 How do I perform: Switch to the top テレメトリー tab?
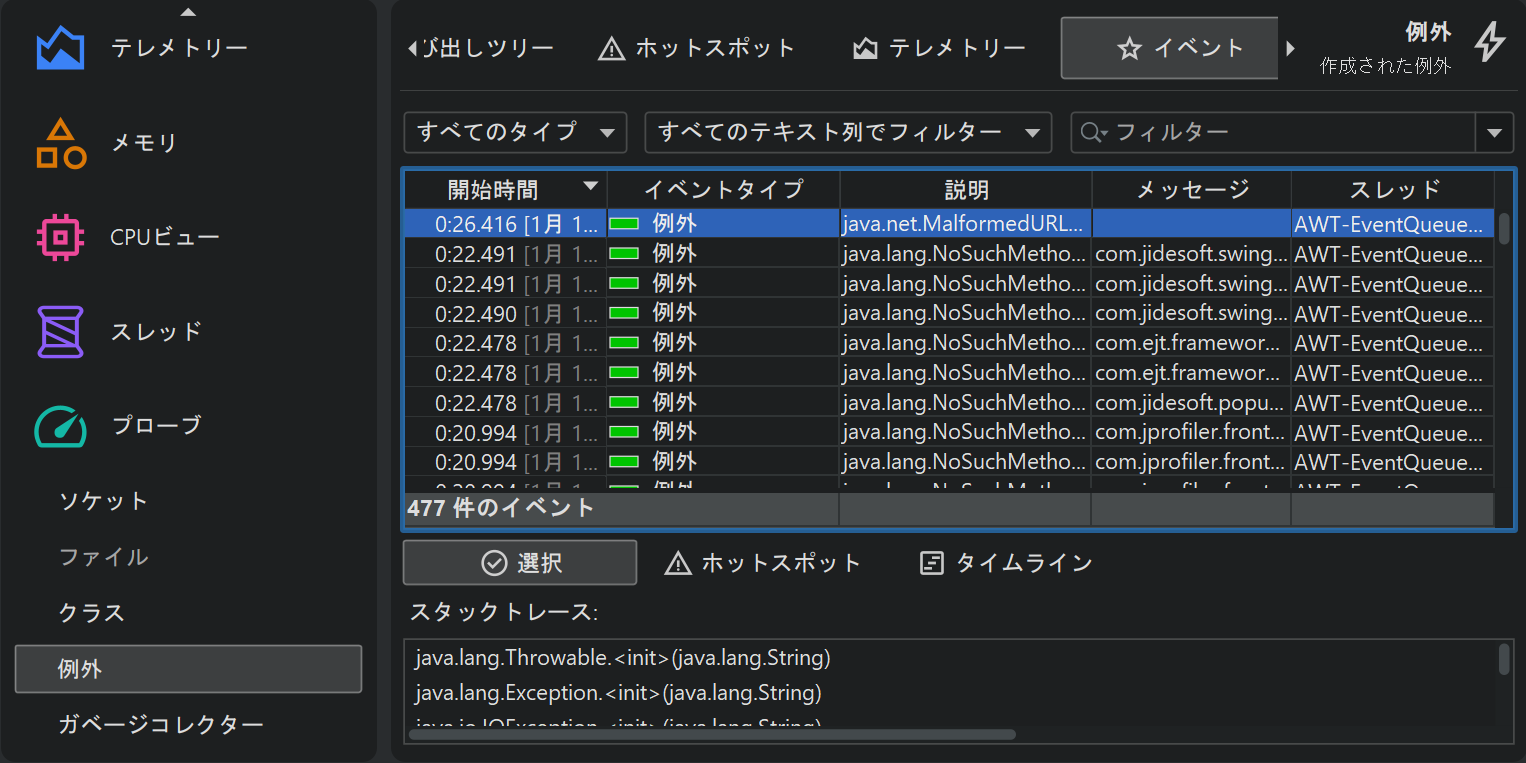(939, 48)
